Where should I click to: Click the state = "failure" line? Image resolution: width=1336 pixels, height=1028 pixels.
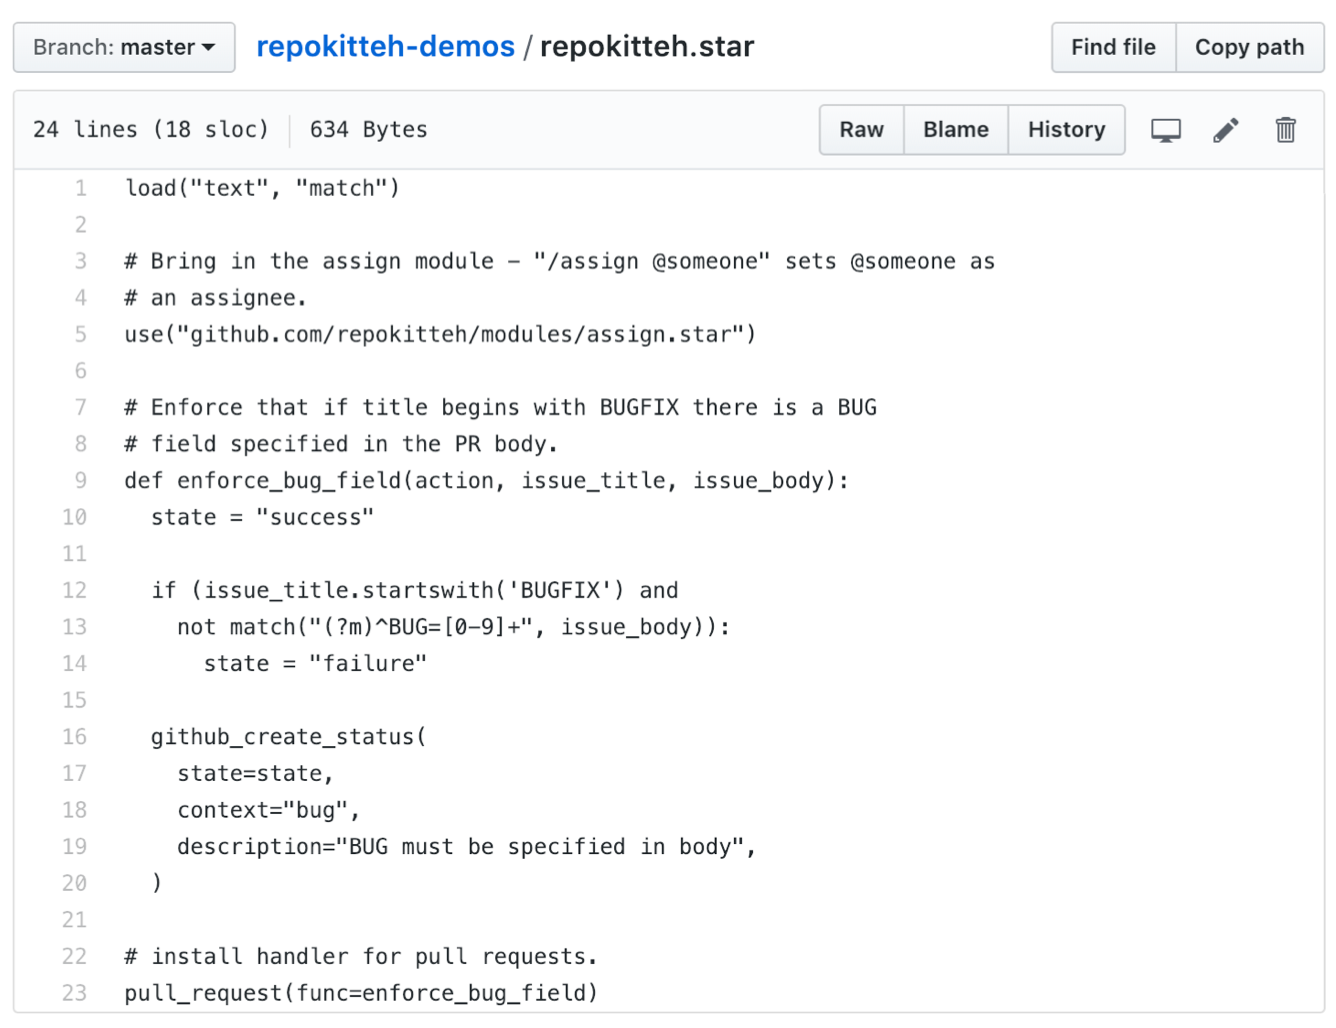coord(315,663)
